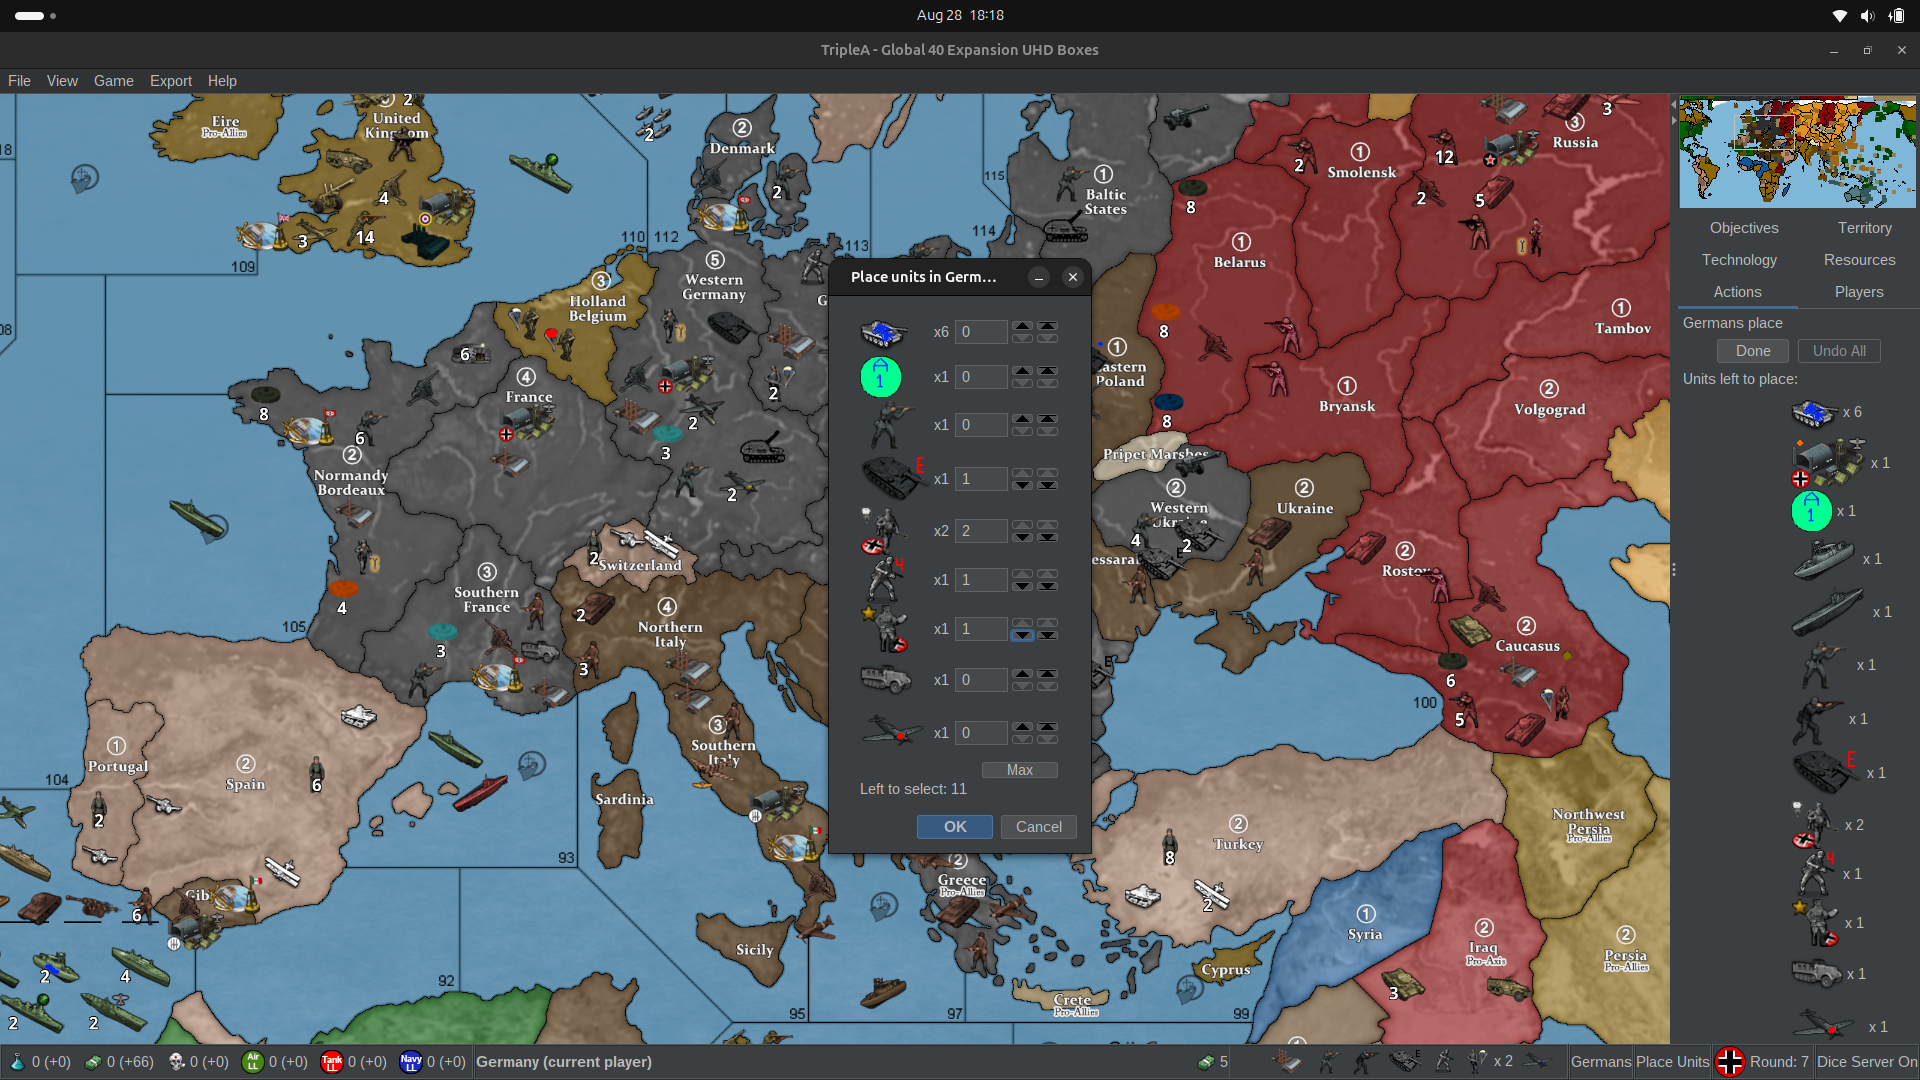The height and width of the screenshot is (1080, 1920).
Task: Click the Undo All button
Action: [1839, 351]
